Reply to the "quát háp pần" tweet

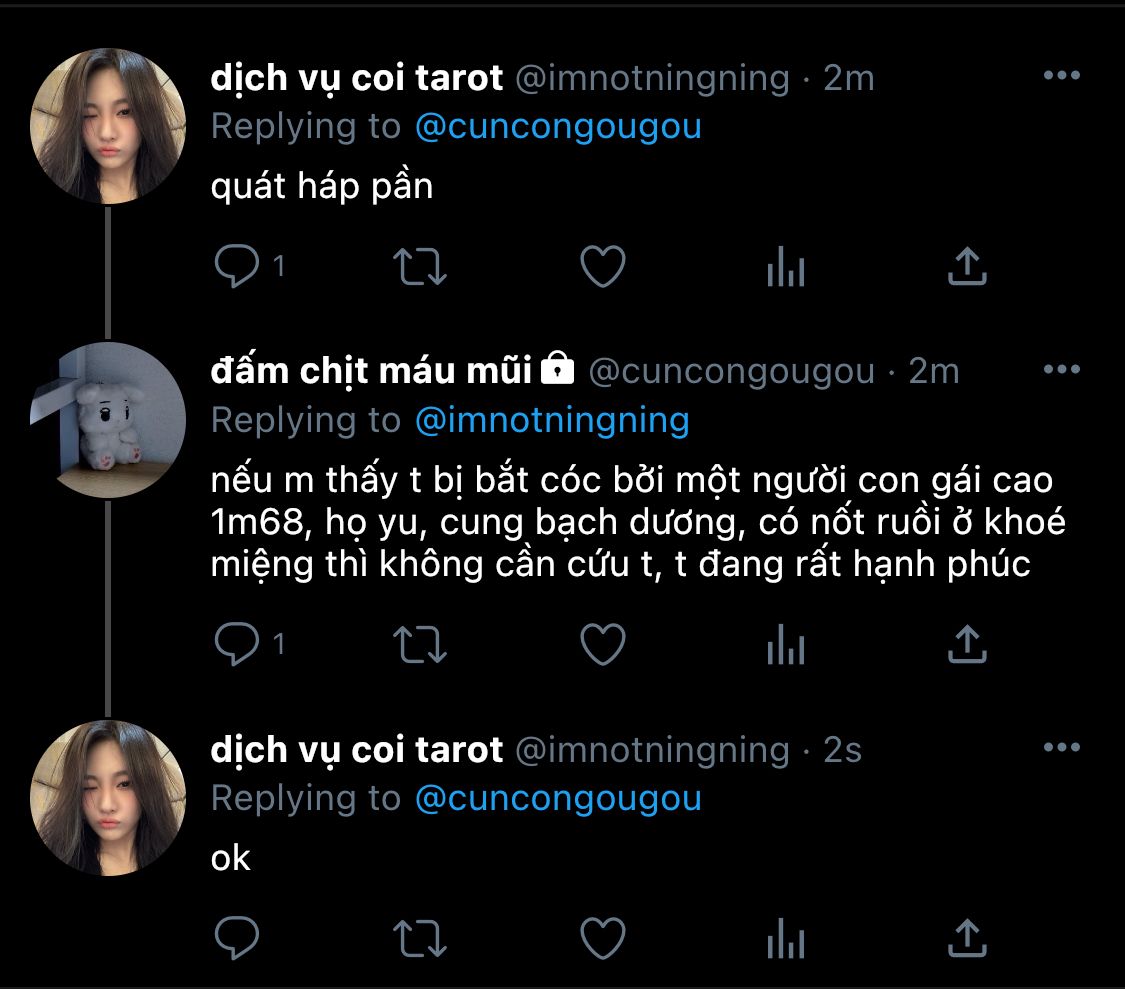pyautogui.click(x=238, y=267)
